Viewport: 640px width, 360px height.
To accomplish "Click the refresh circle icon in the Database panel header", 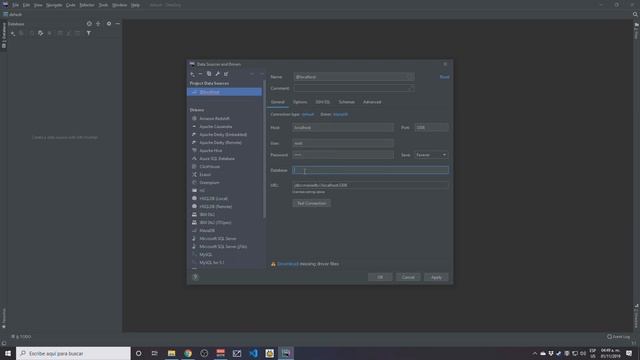I will pos(89,24).
